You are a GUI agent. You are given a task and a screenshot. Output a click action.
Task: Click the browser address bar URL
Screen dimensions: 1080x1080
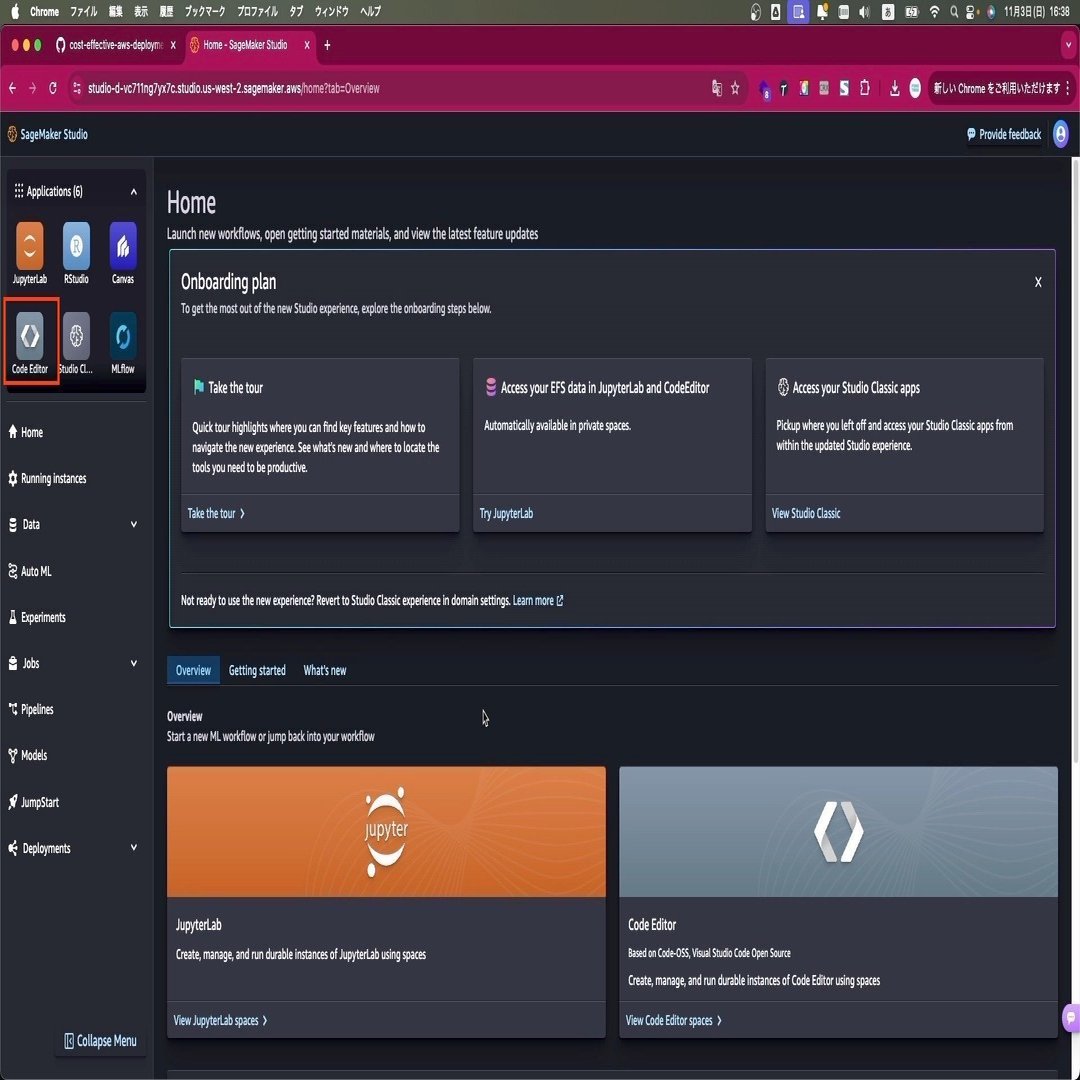pyautogui.click(x=233, y=88)
